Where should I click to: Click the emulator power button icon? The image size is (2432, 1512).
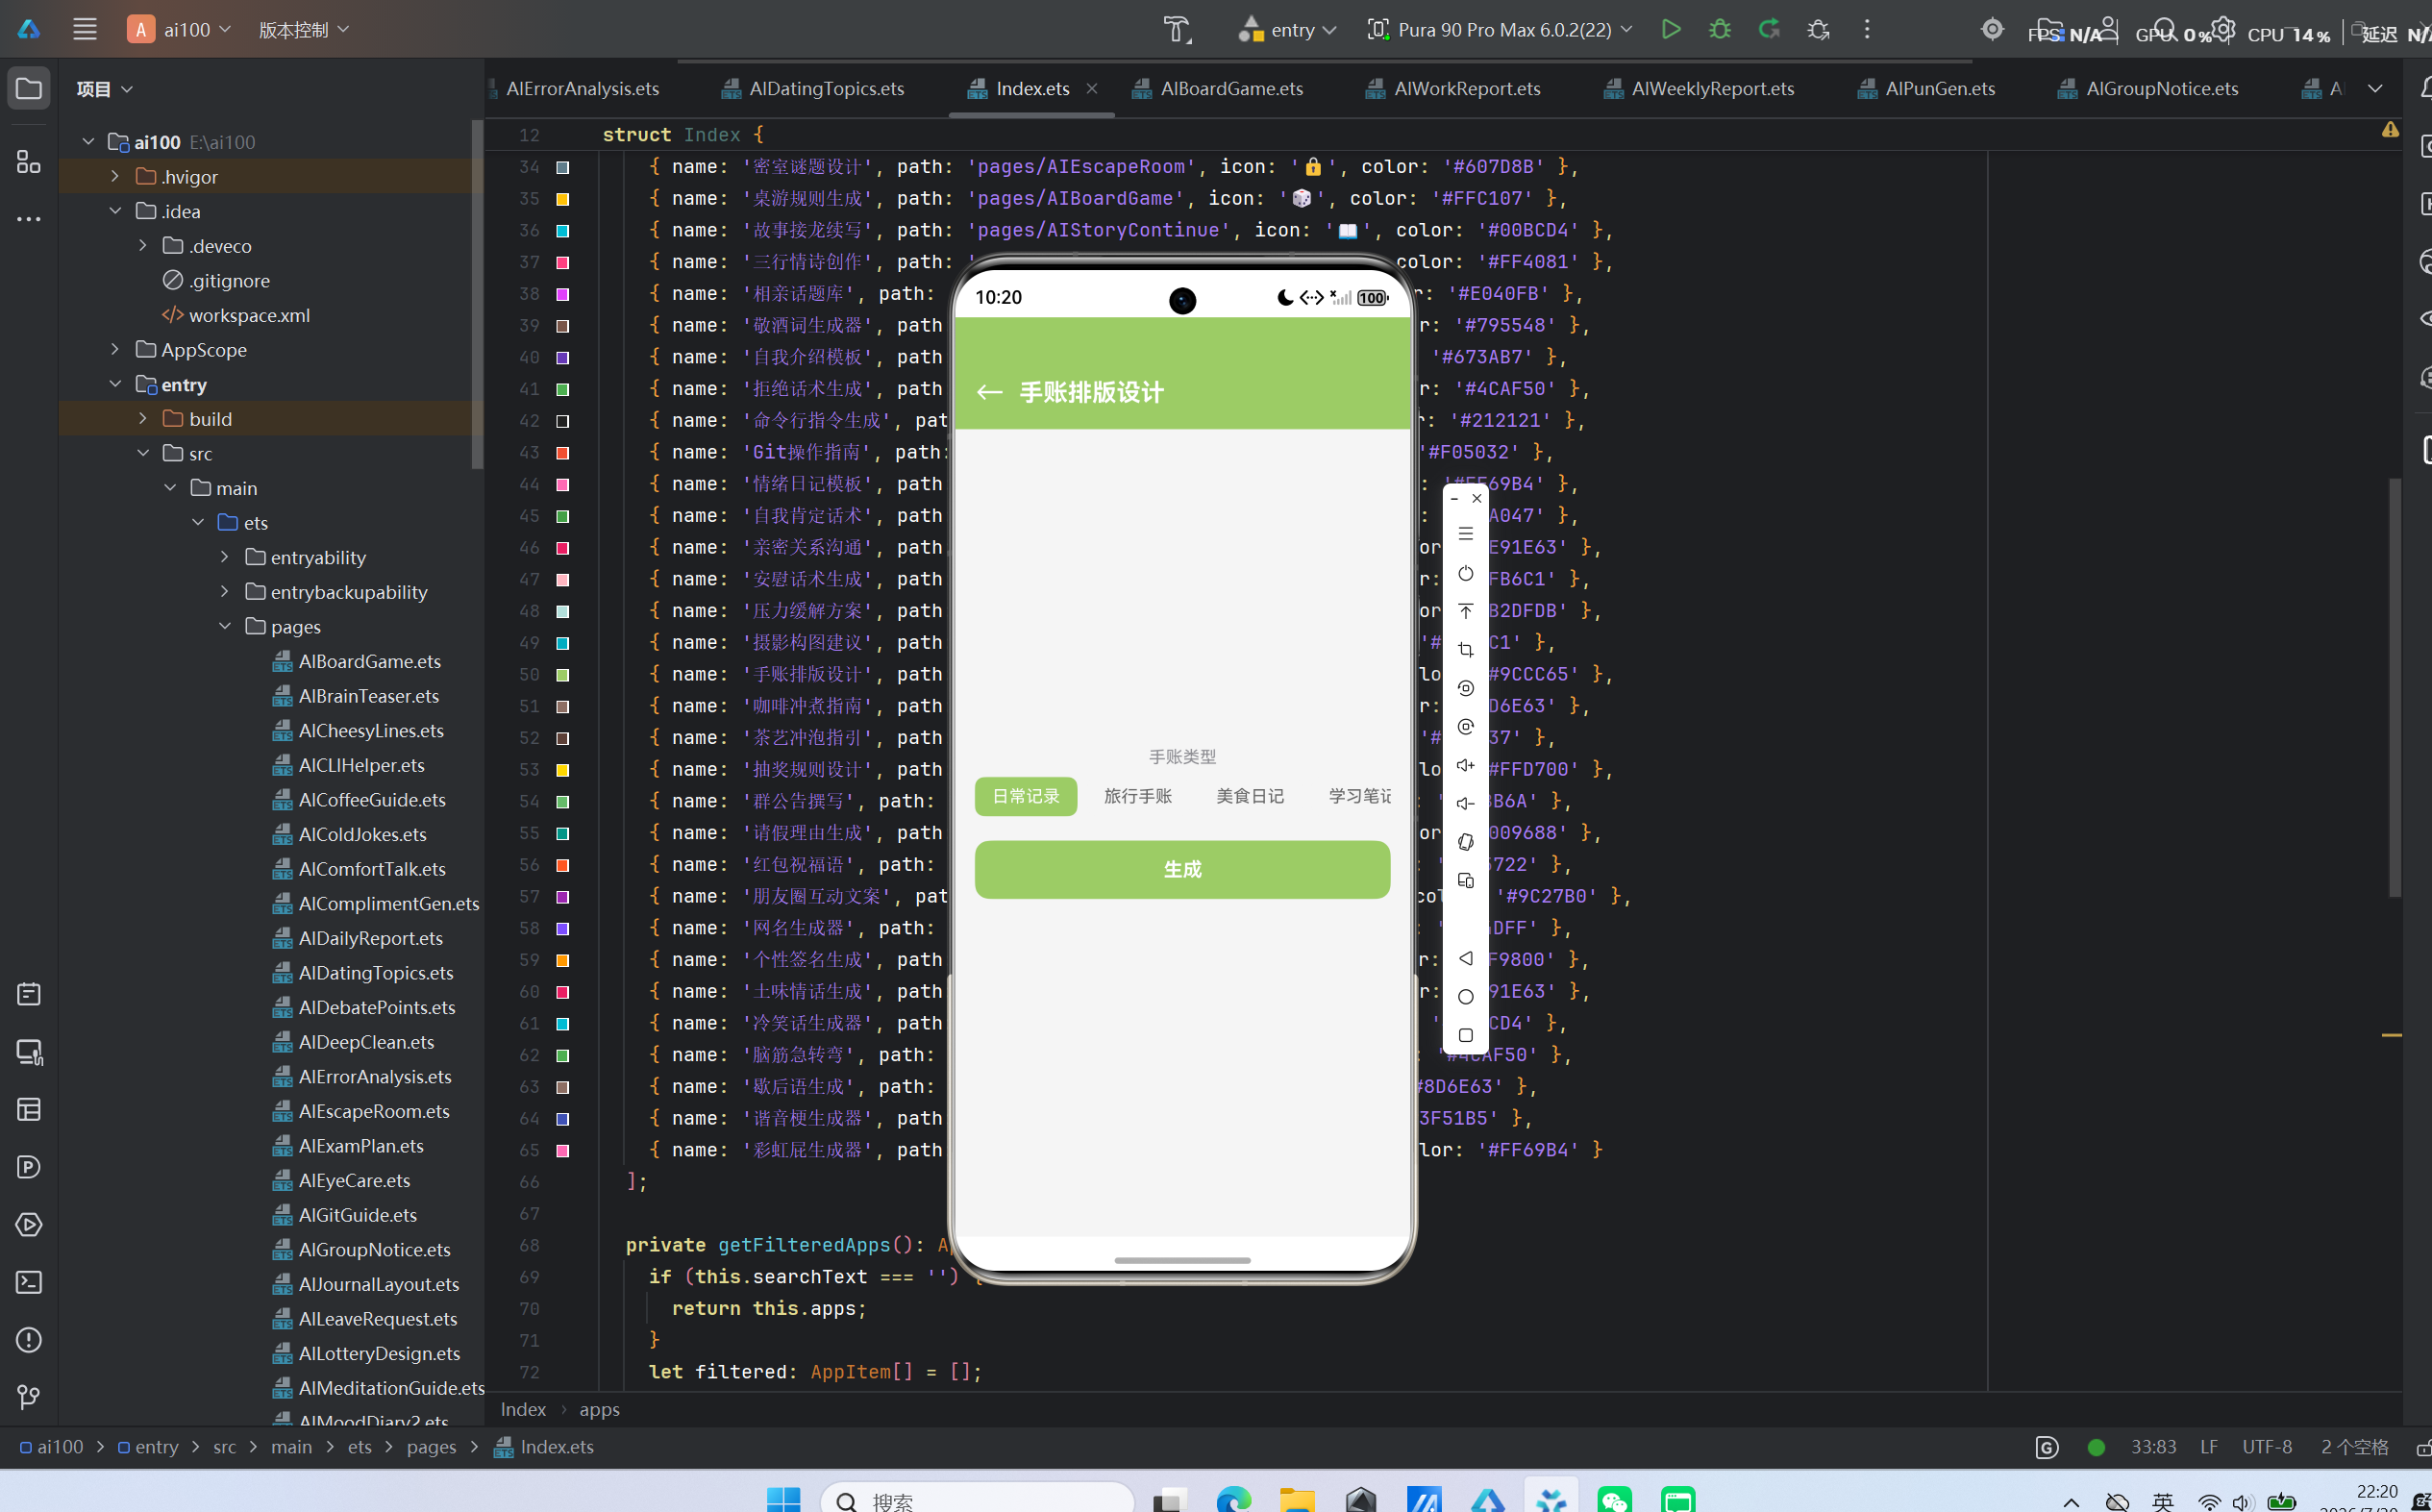click(1466, 573)
